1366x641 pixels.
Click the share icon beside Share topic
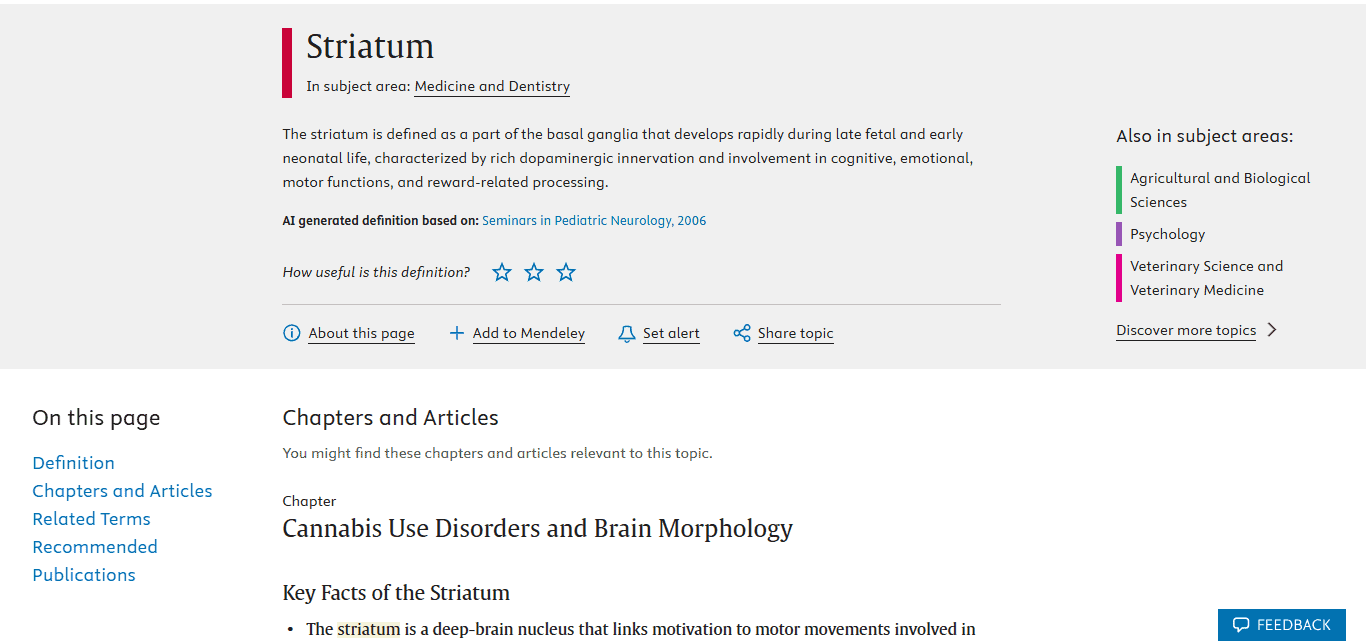point(742,333)
